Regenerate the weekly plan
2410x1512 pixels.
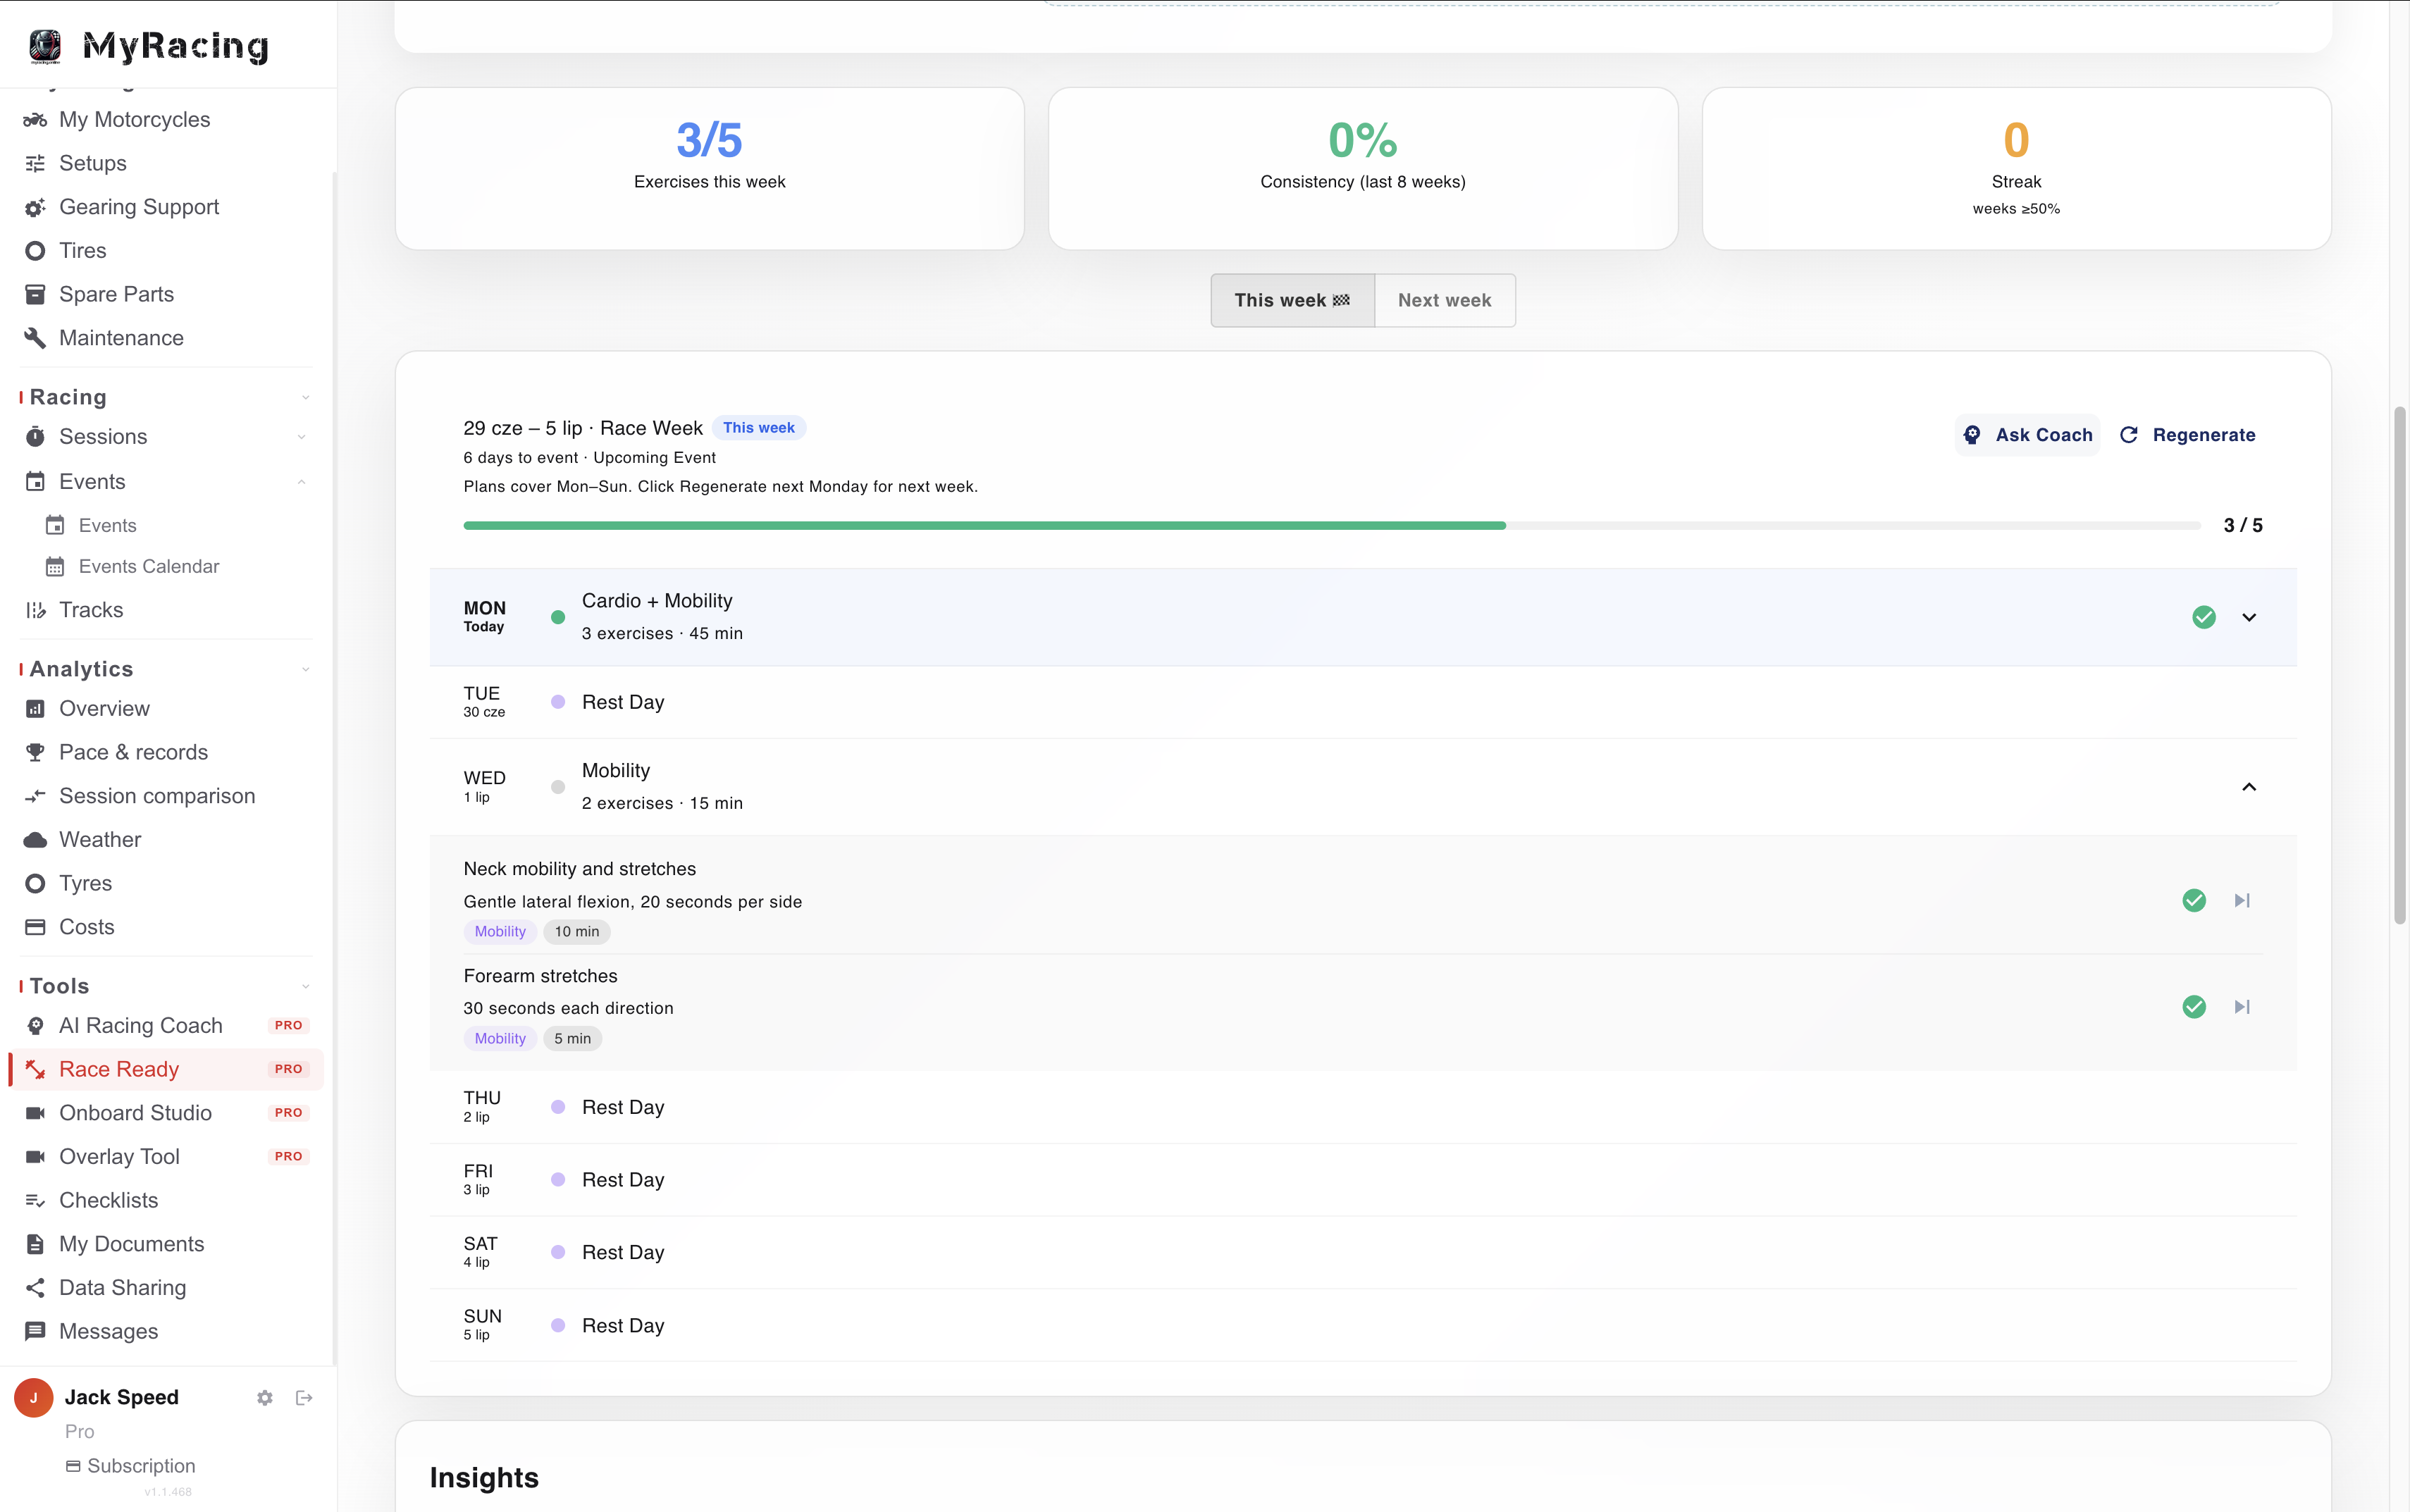tap(2188, 435)
